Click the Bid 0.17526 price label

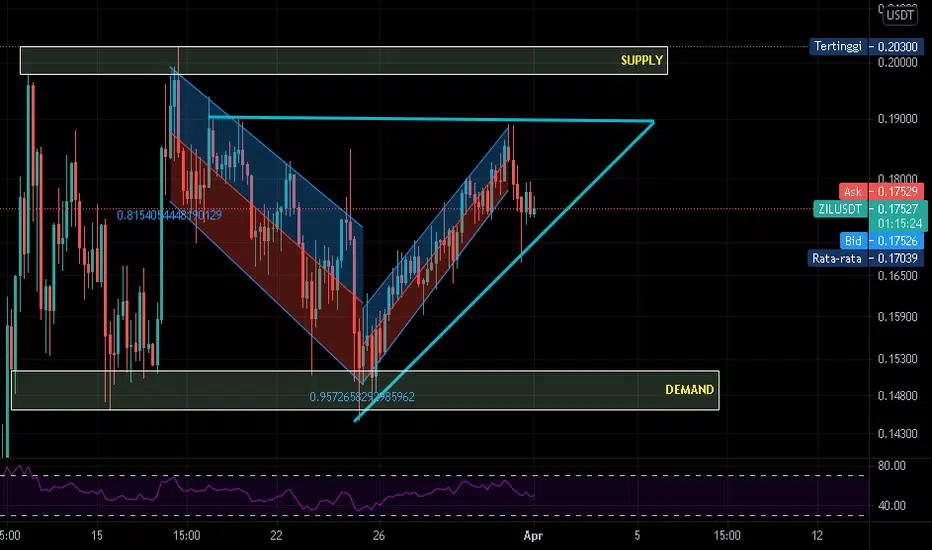[x=881, y=241]
